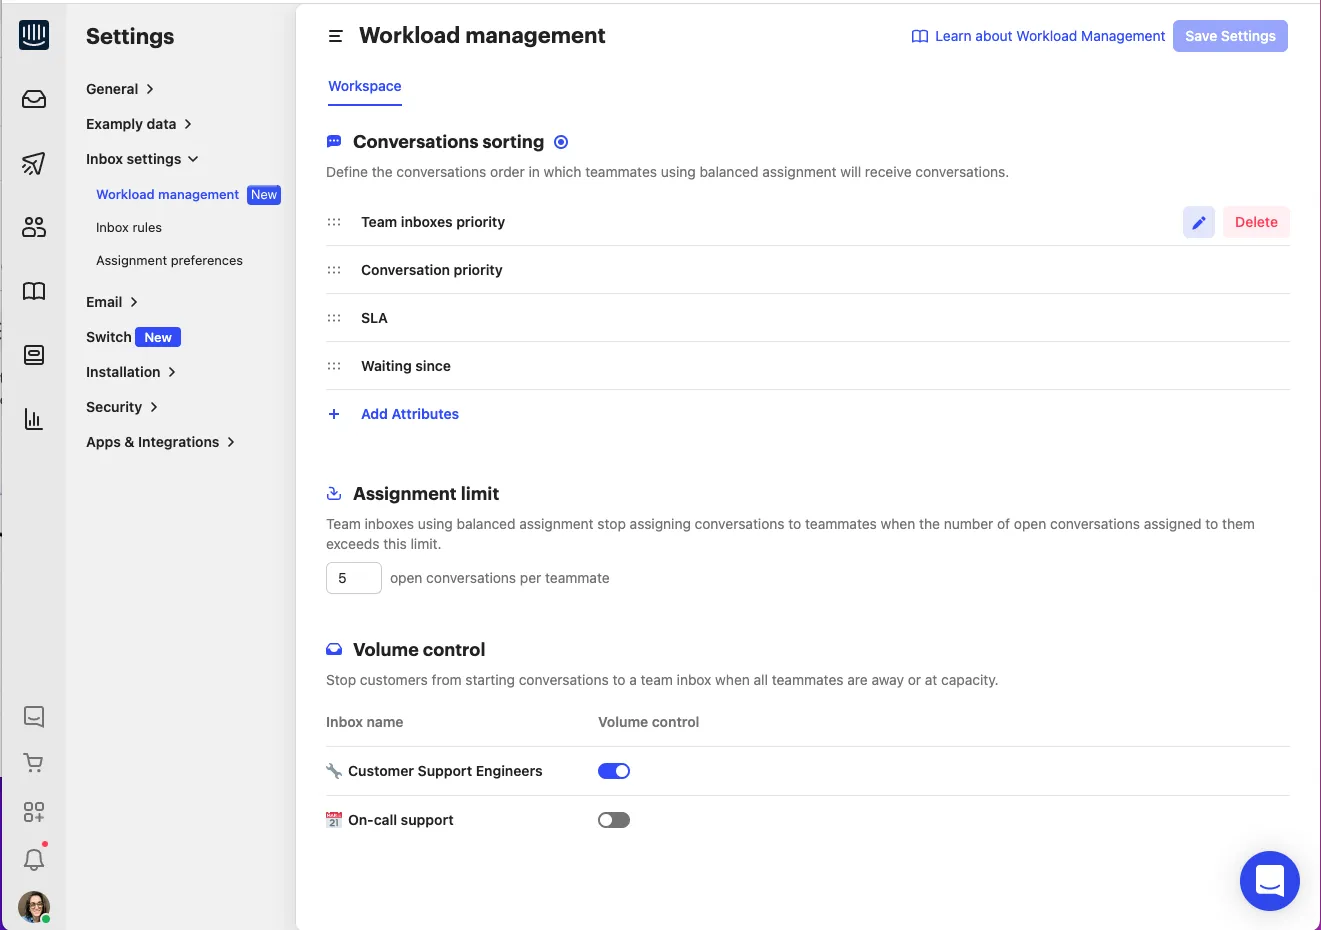The width and height of the screenshot is (1321, 930).
Task: Open Assignment preferences
Action: pyautogui.click(x=169, y=261)
